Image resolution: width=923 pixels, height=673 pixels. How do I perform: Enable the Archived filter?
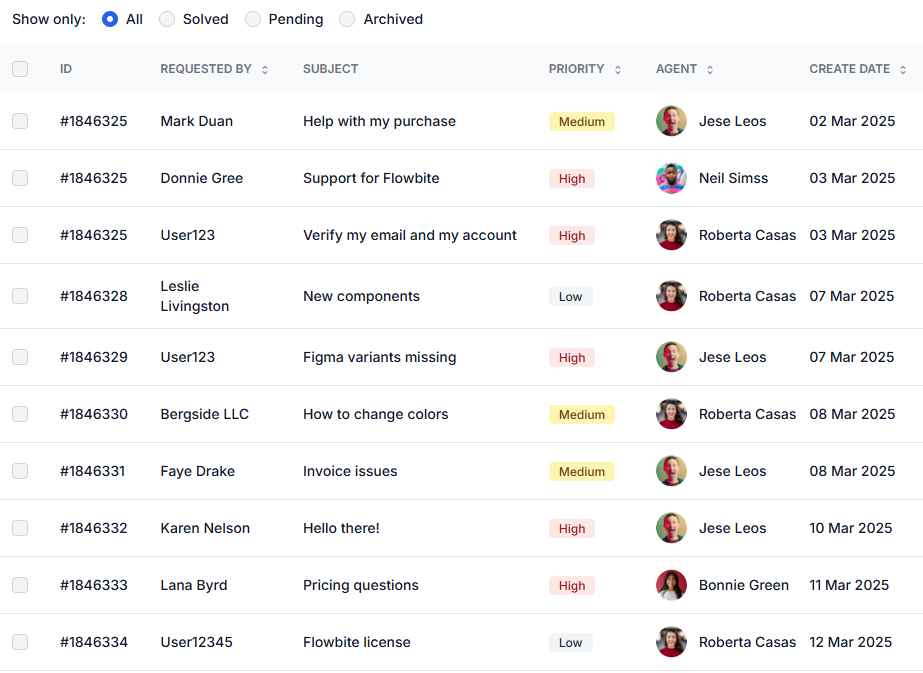point(347,19)
